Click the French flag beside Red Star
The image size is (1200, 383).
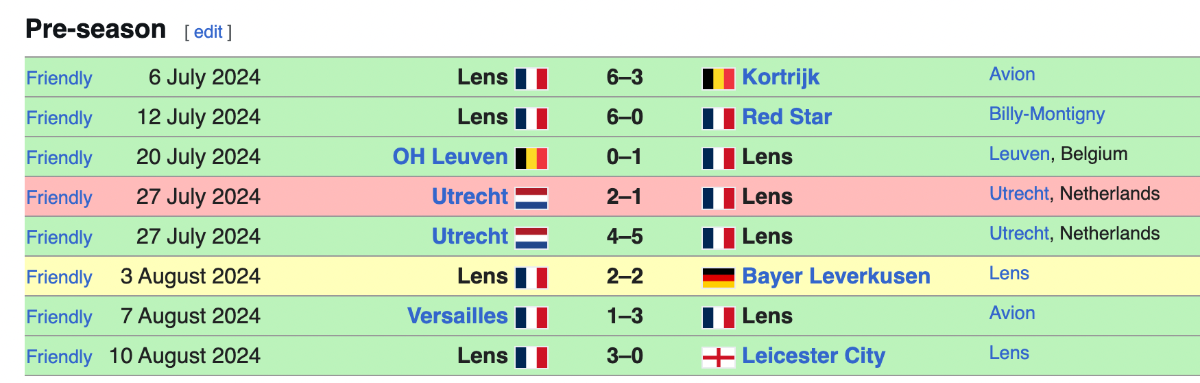pos(719,118)
